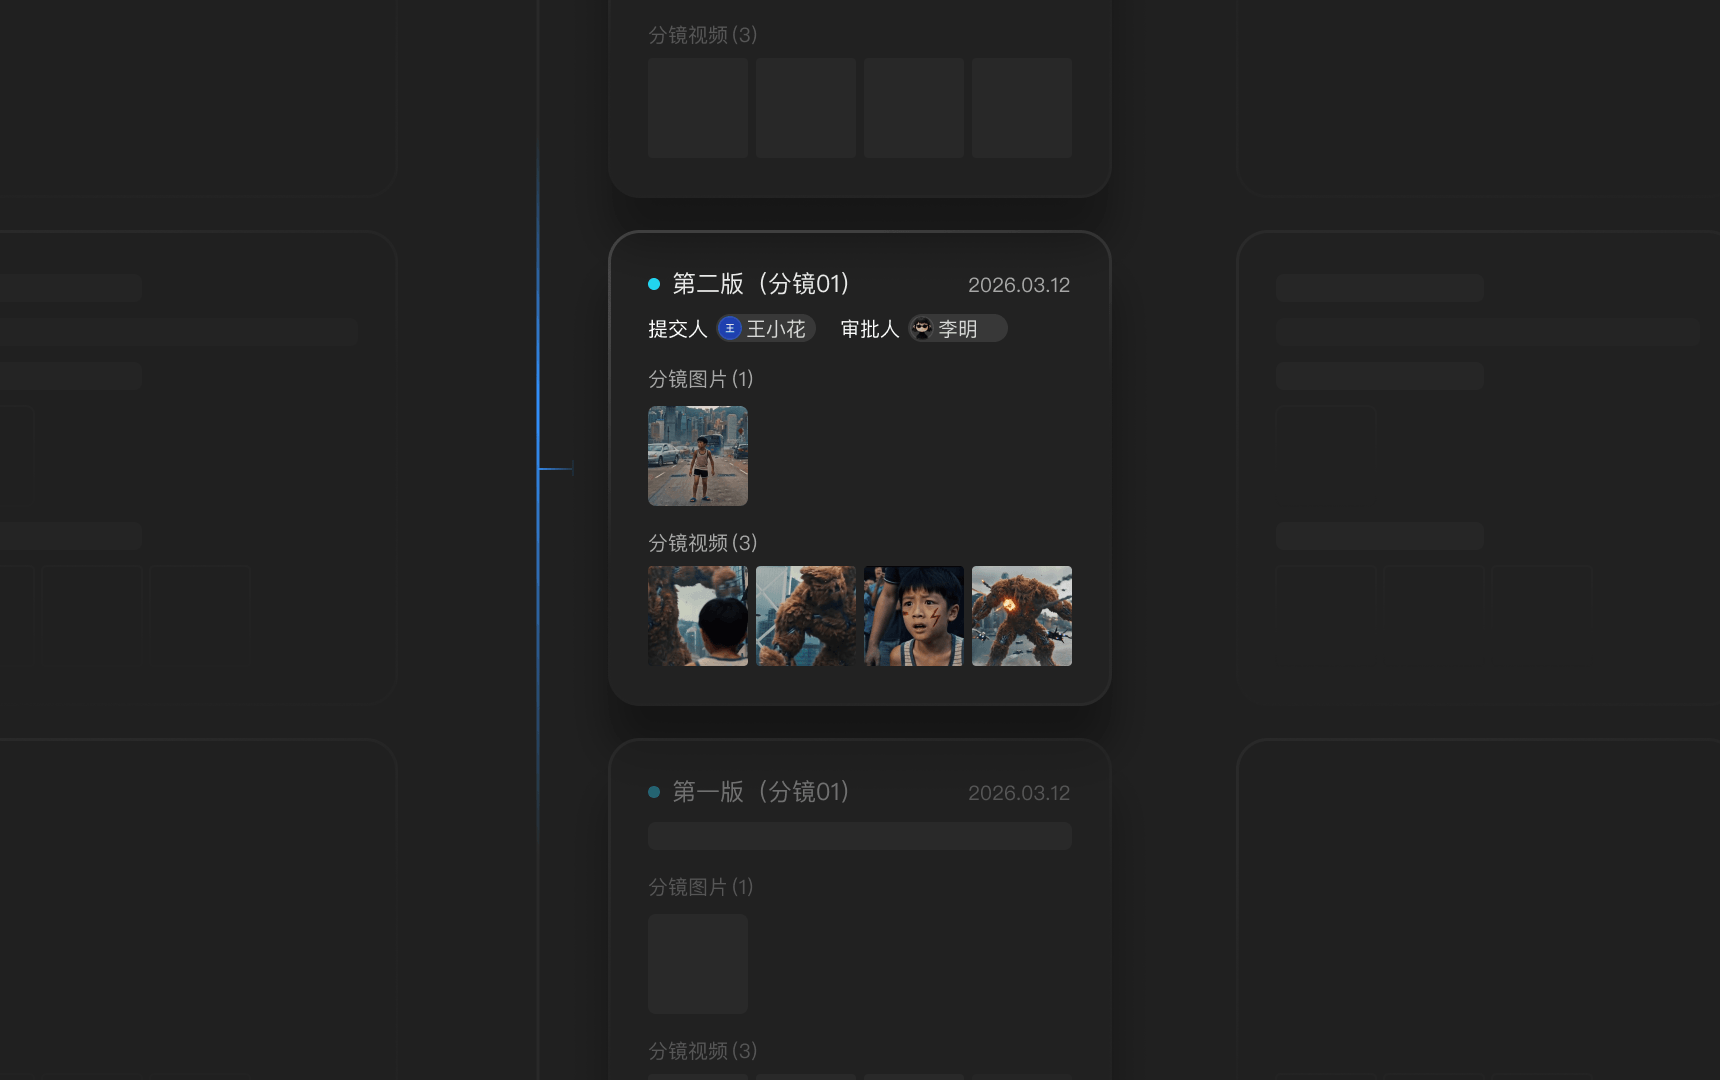Click the date on the 第一版 card
Screen dimensions: 1720x1080
(x=1018, y=793)
